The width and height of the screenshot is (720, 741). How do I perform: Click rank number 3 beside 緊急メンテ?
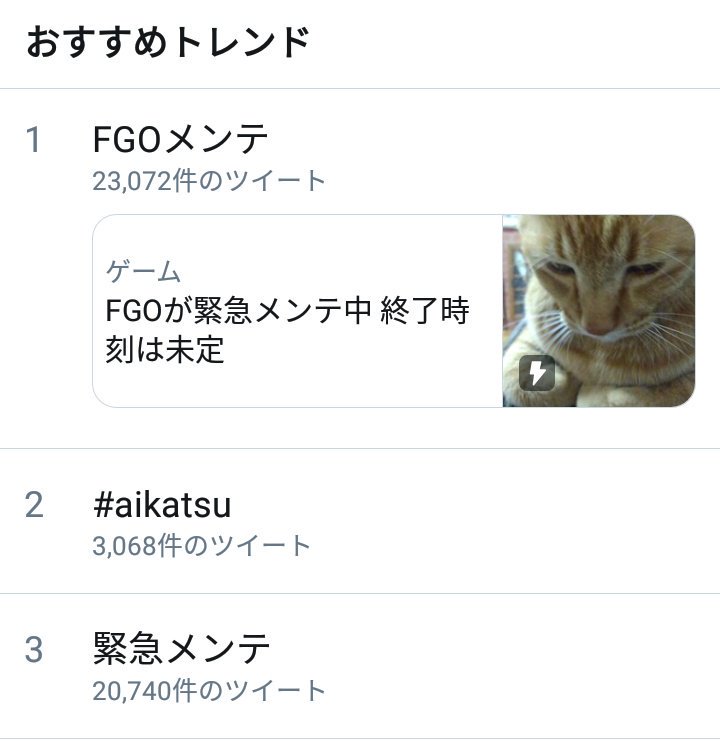(x=34, y=650)
